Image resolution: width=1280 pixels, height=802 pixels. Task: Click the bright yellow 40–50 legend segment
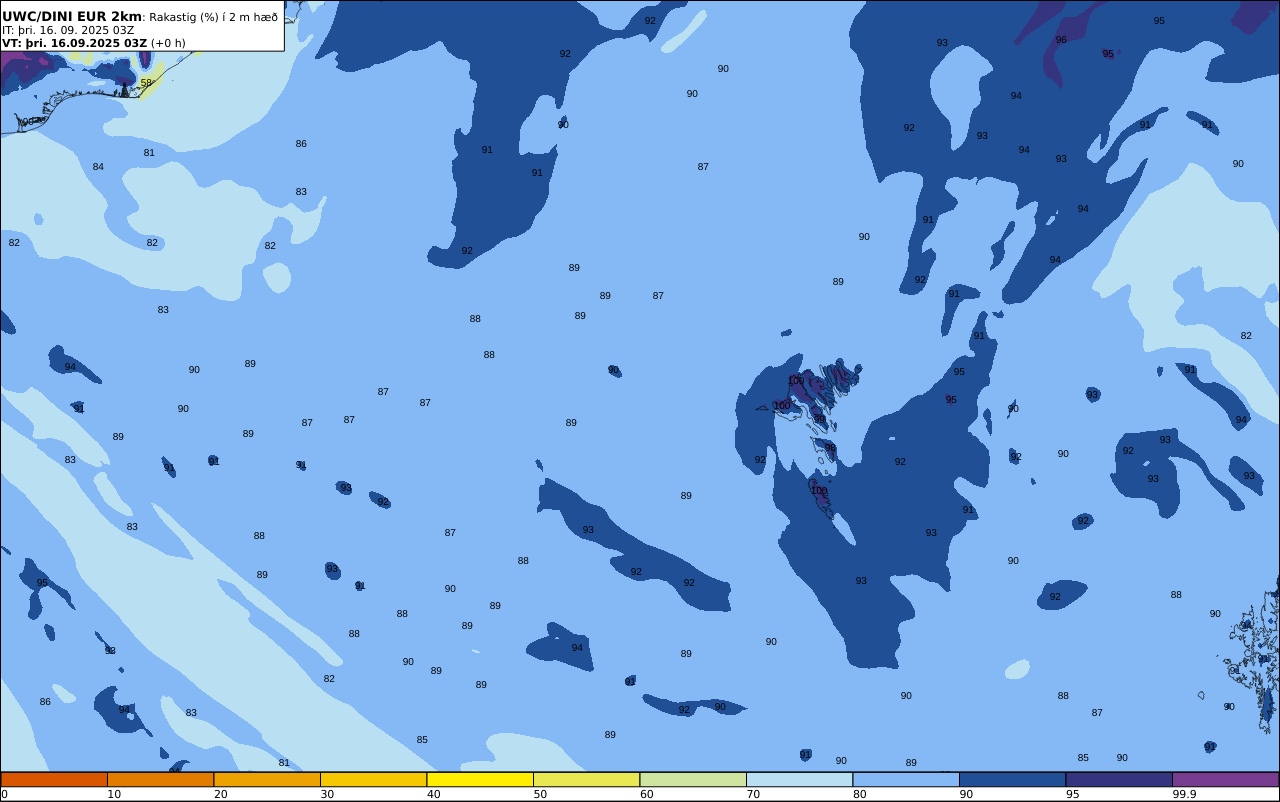[x=480, y=779]
